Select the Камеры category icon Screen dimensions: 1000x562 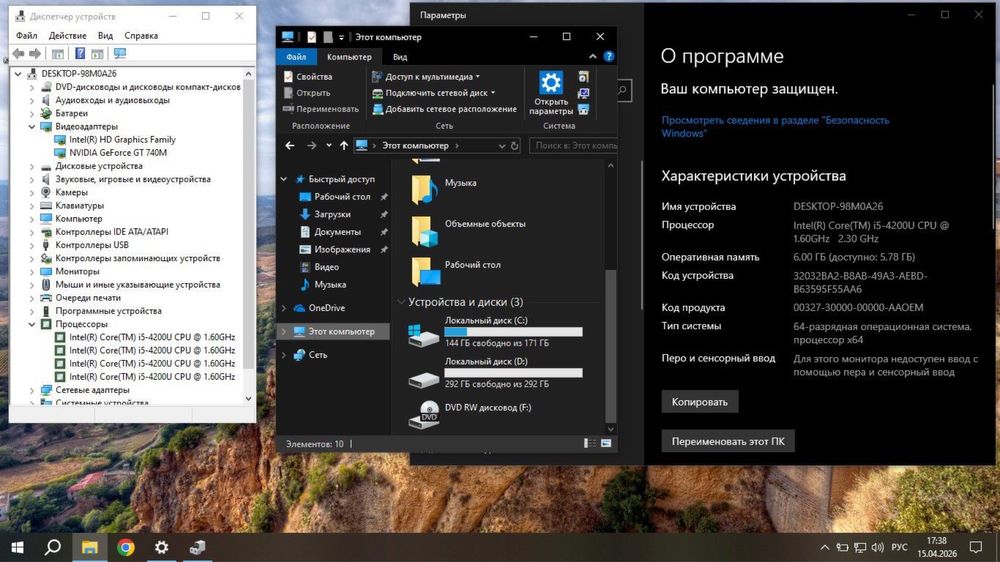coord(46,192)
